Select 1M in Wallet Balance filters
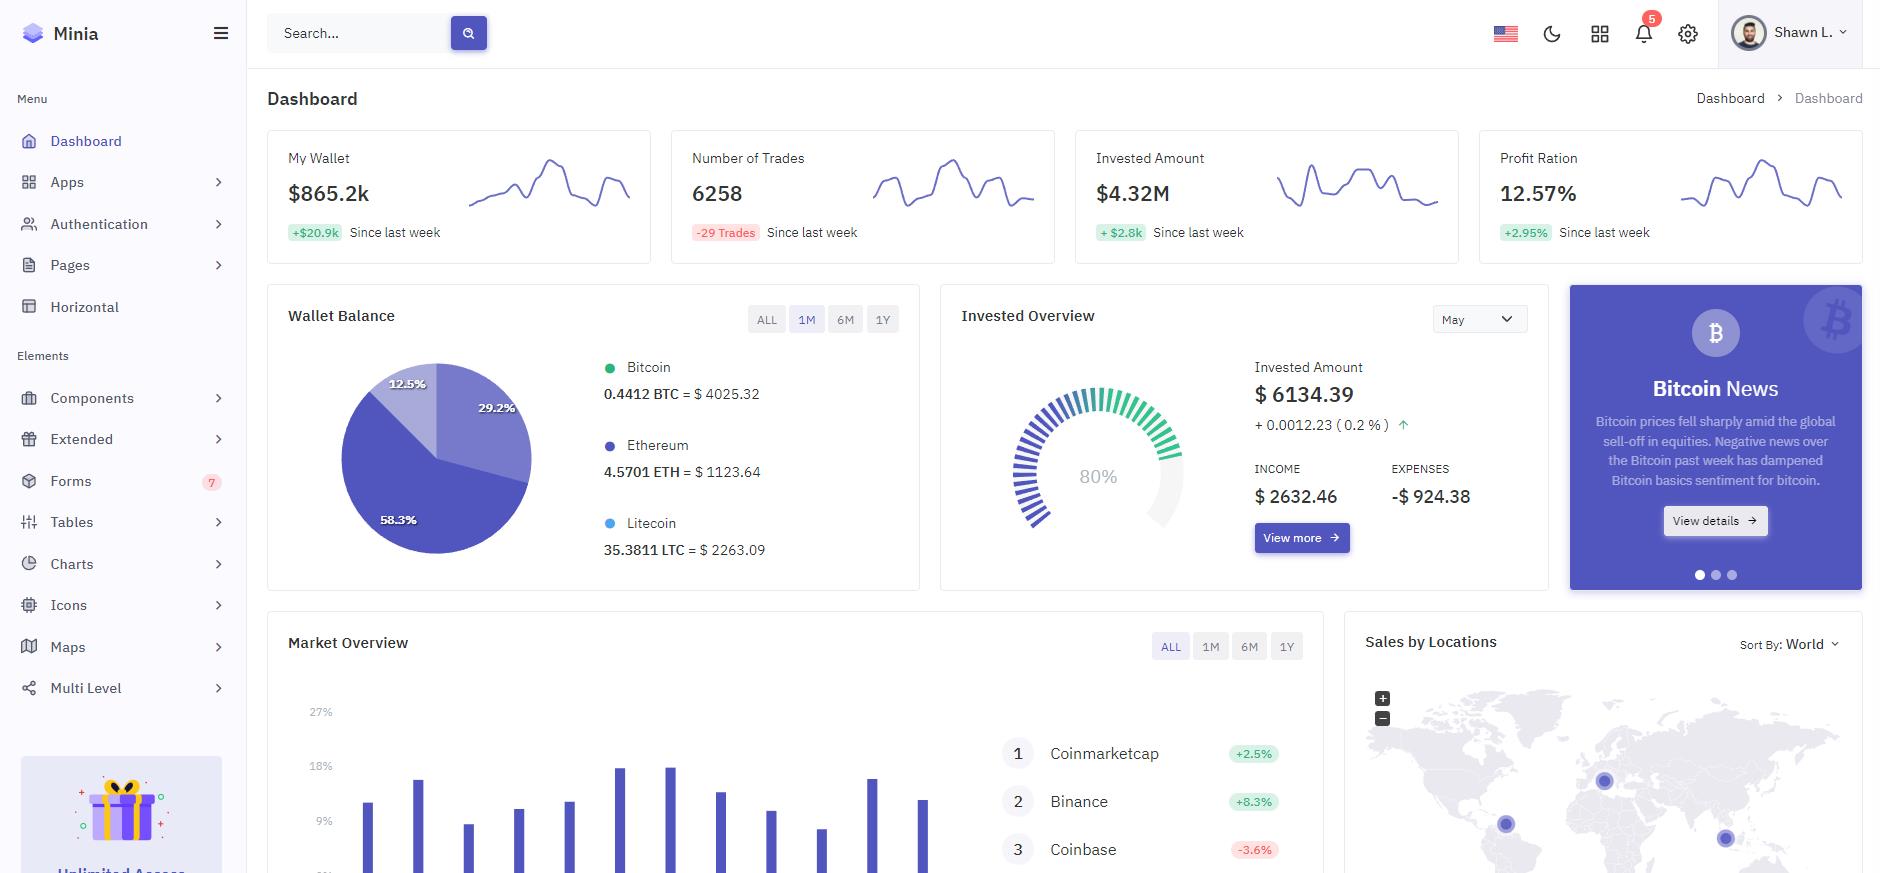 [807, 320]
